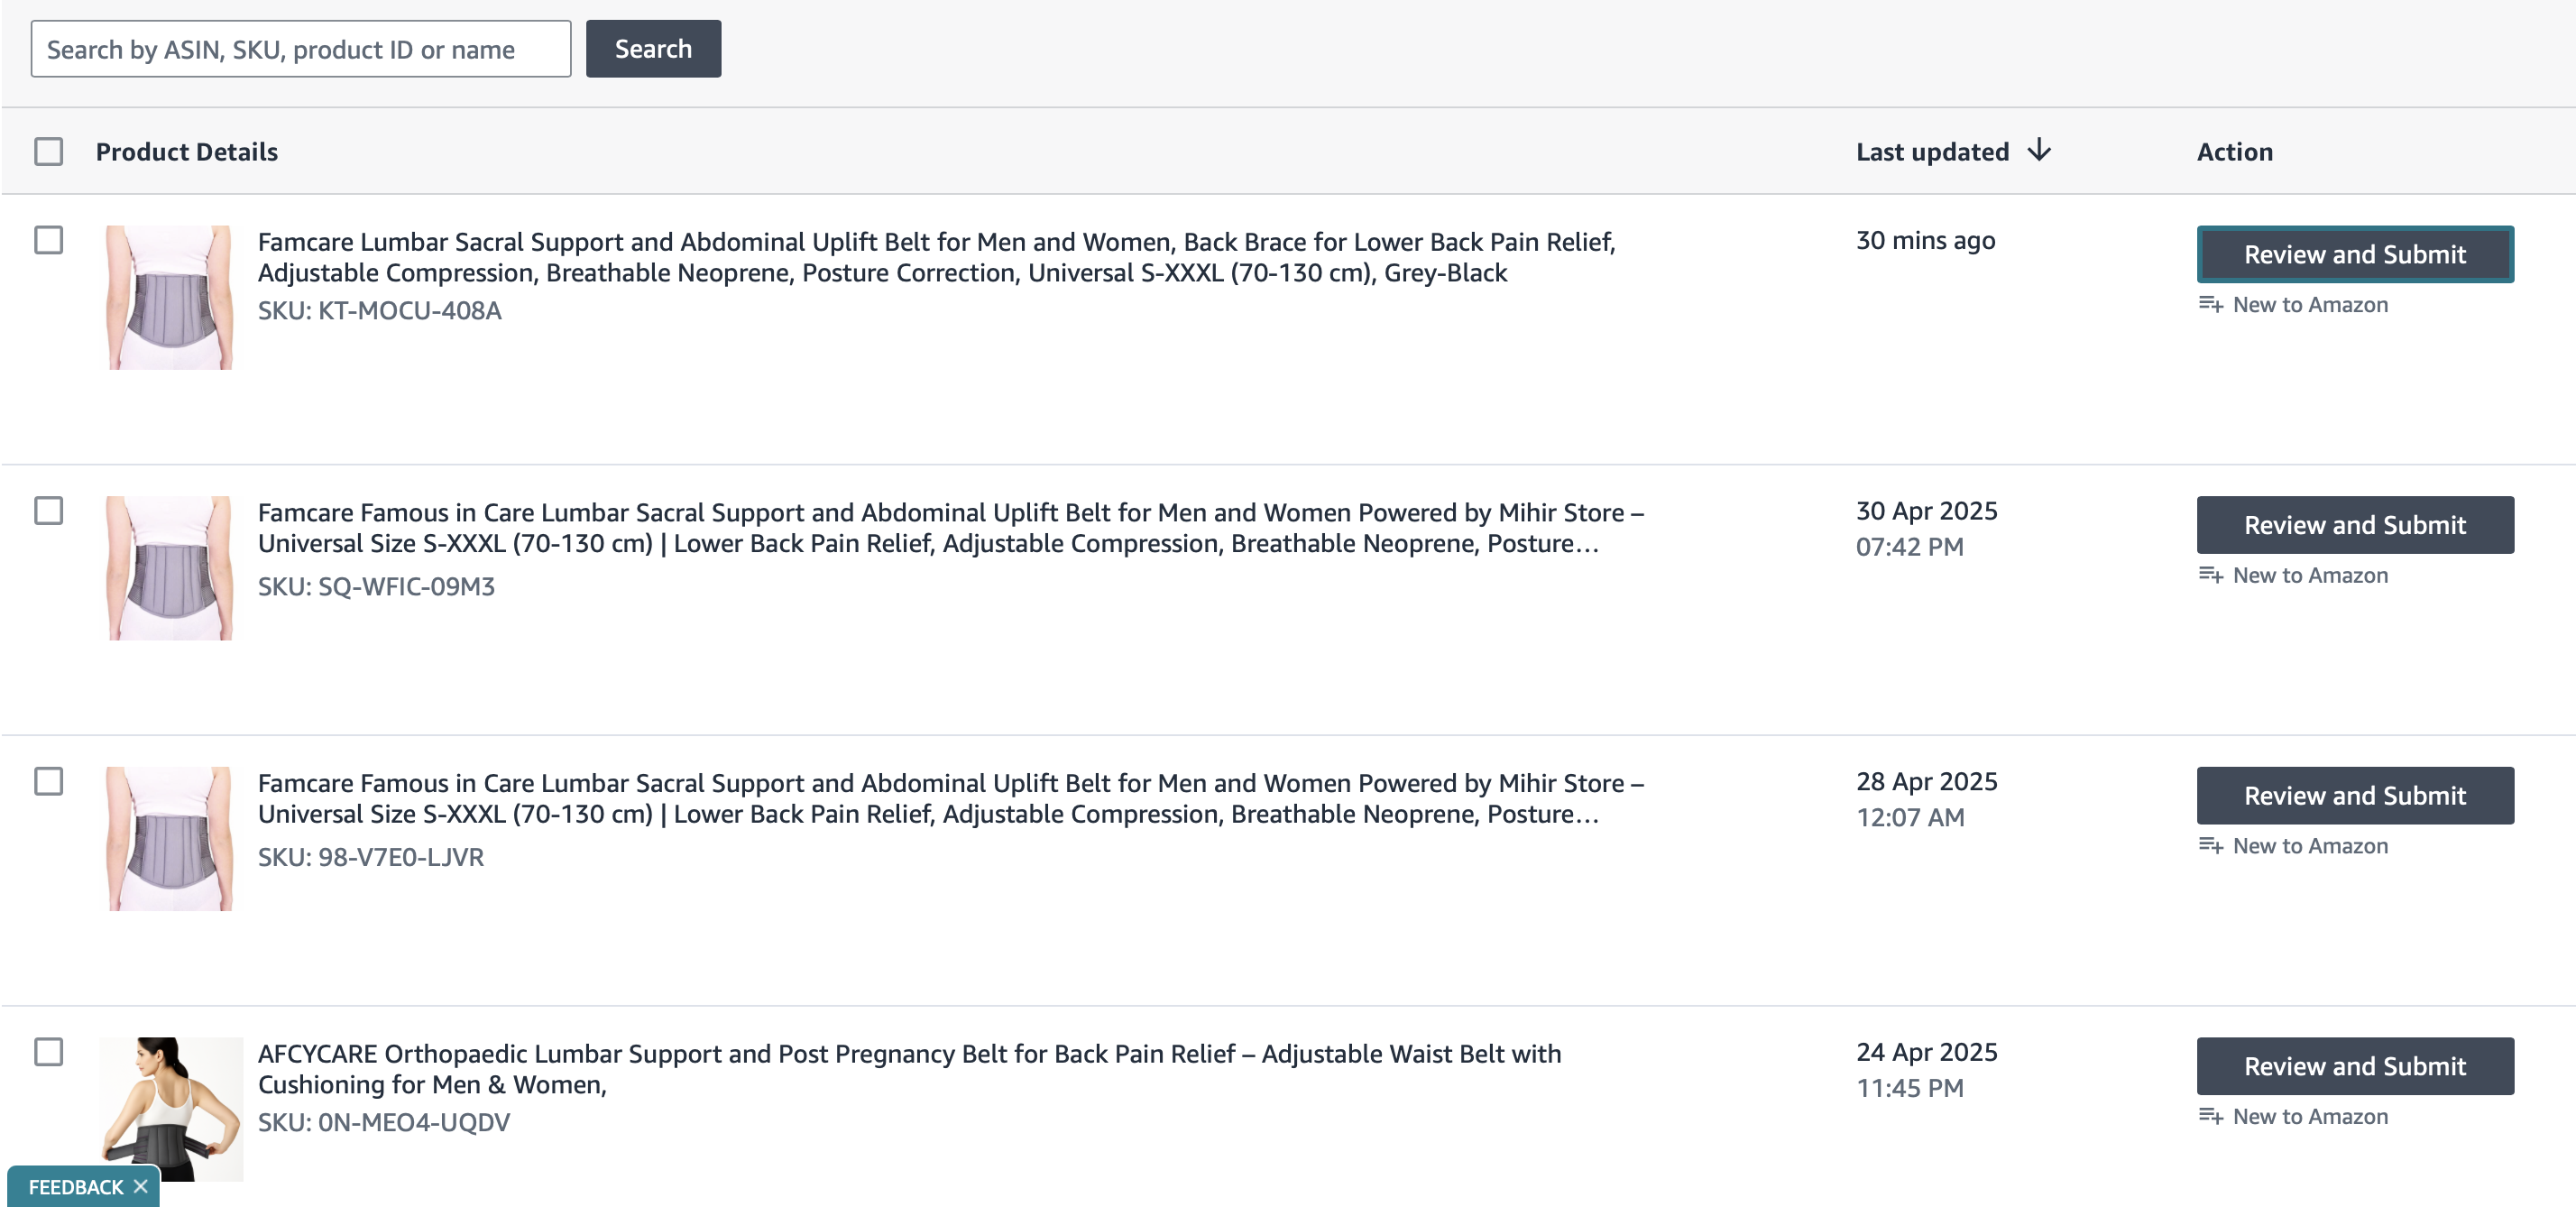
Task: Click New to Amazon icon for SQ-WFIC-09M3
Action: (x=2210, y=575)
